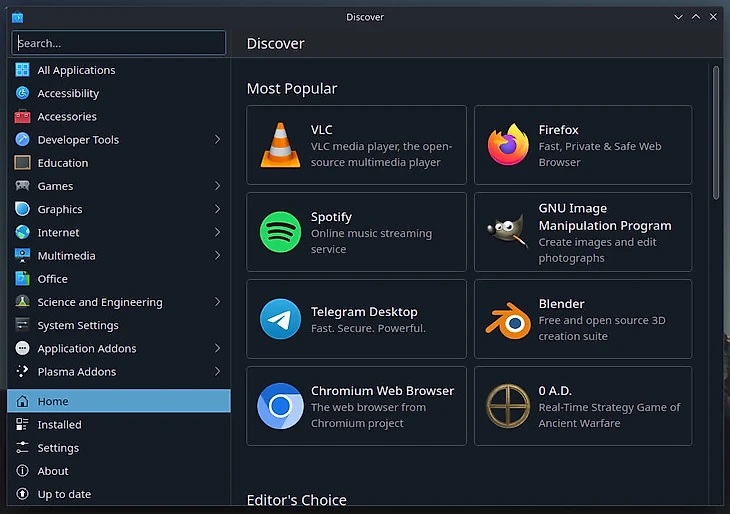This screenshot has width=730, height=514.
Task: Click the vertical scrollbar in app list
Action: tap(716, 130)
